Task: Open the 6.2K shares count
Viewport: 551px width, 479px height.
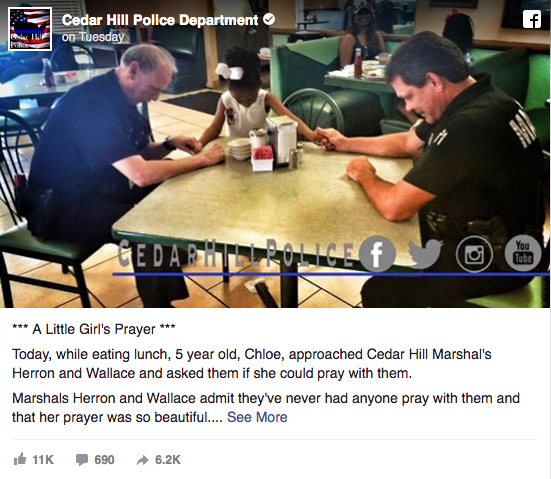Action: (x=168, y=460)
